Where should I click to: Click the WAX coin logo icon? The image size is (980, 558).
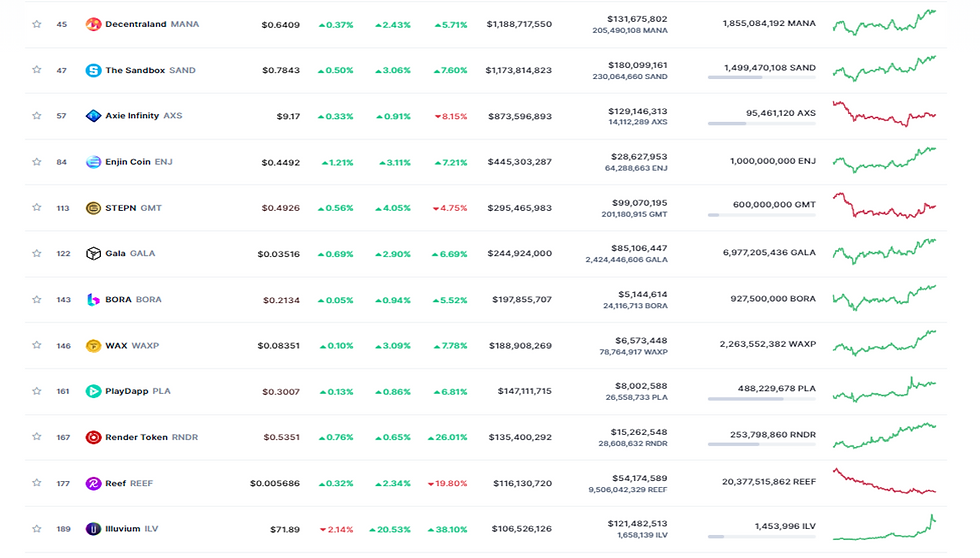pyautogui.click(x=94, y=346)
